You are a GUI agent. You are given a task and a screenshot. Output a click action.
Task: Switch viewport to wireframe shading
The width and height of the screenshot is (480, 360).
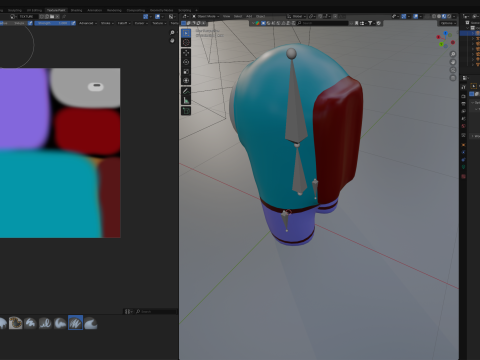434,16
